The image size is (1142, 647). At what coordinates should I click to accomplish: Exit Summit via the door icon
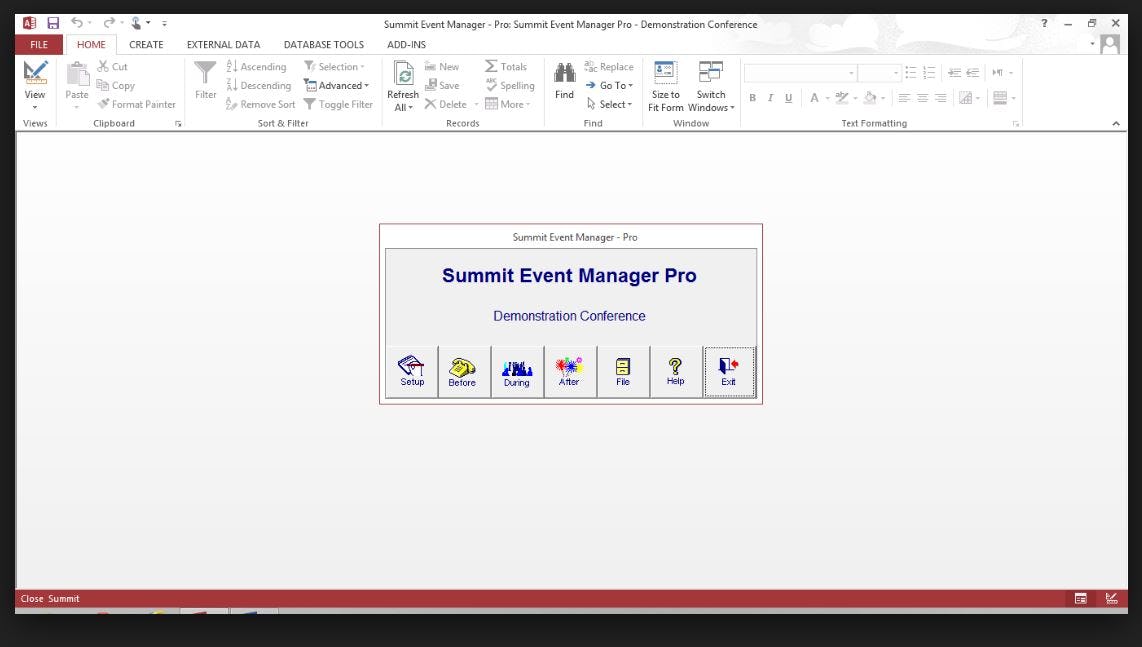(729, 370)
